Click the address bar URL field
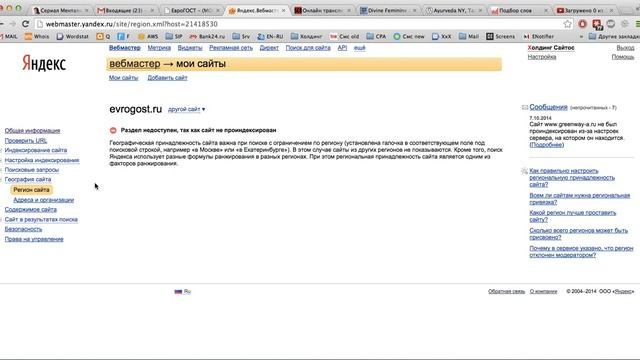 point(300,24)
